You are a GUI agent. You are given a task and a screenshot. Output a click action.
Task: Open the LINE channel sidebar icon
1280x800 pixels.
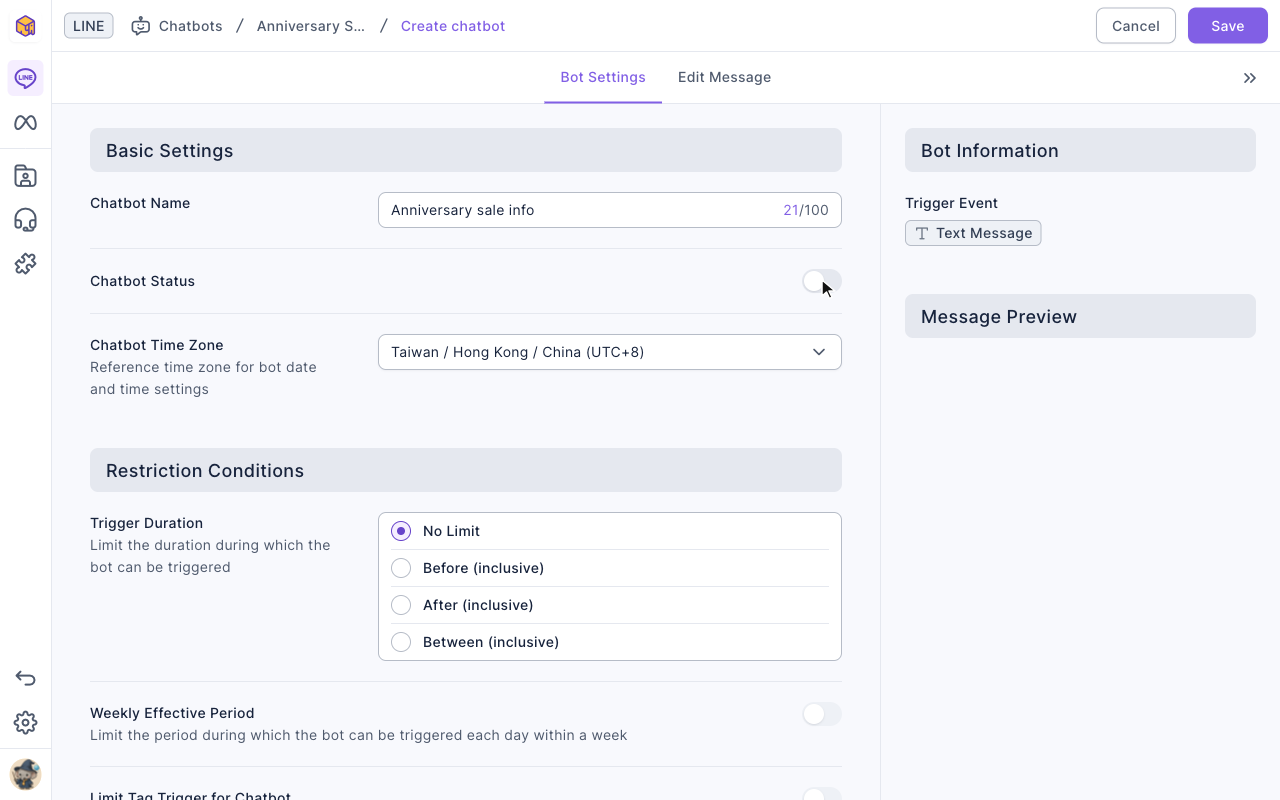pos(26,78)
